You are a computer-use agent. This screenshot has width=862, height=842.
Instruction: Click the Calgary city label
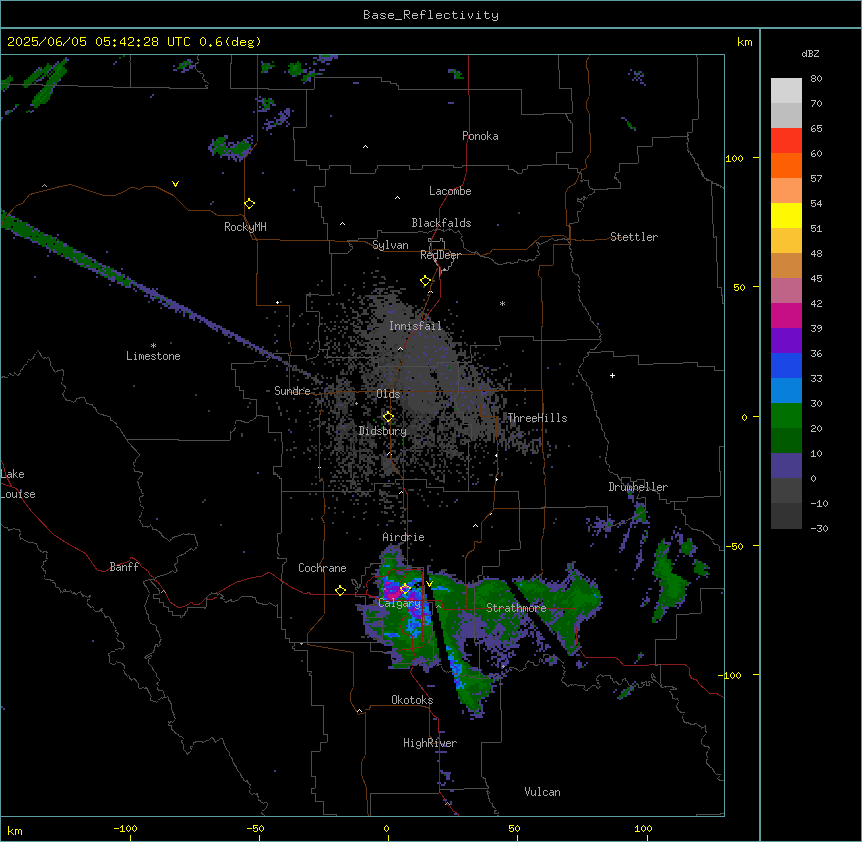pos(399,603)
